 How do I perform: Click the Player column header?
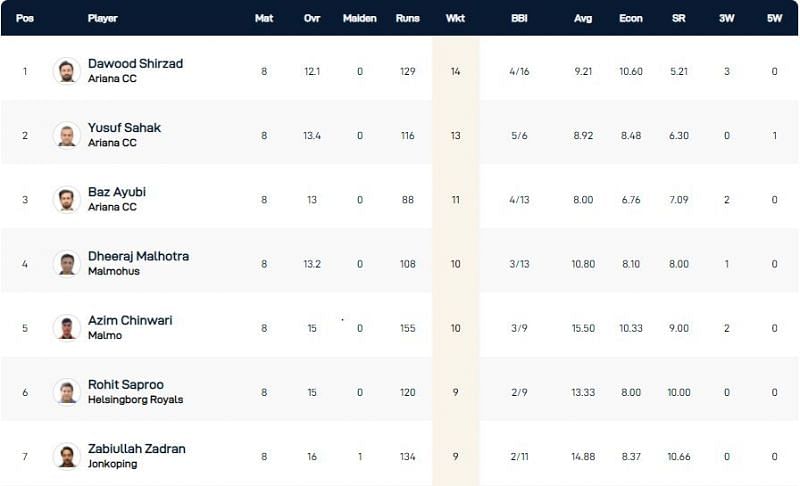click(102, 18)
